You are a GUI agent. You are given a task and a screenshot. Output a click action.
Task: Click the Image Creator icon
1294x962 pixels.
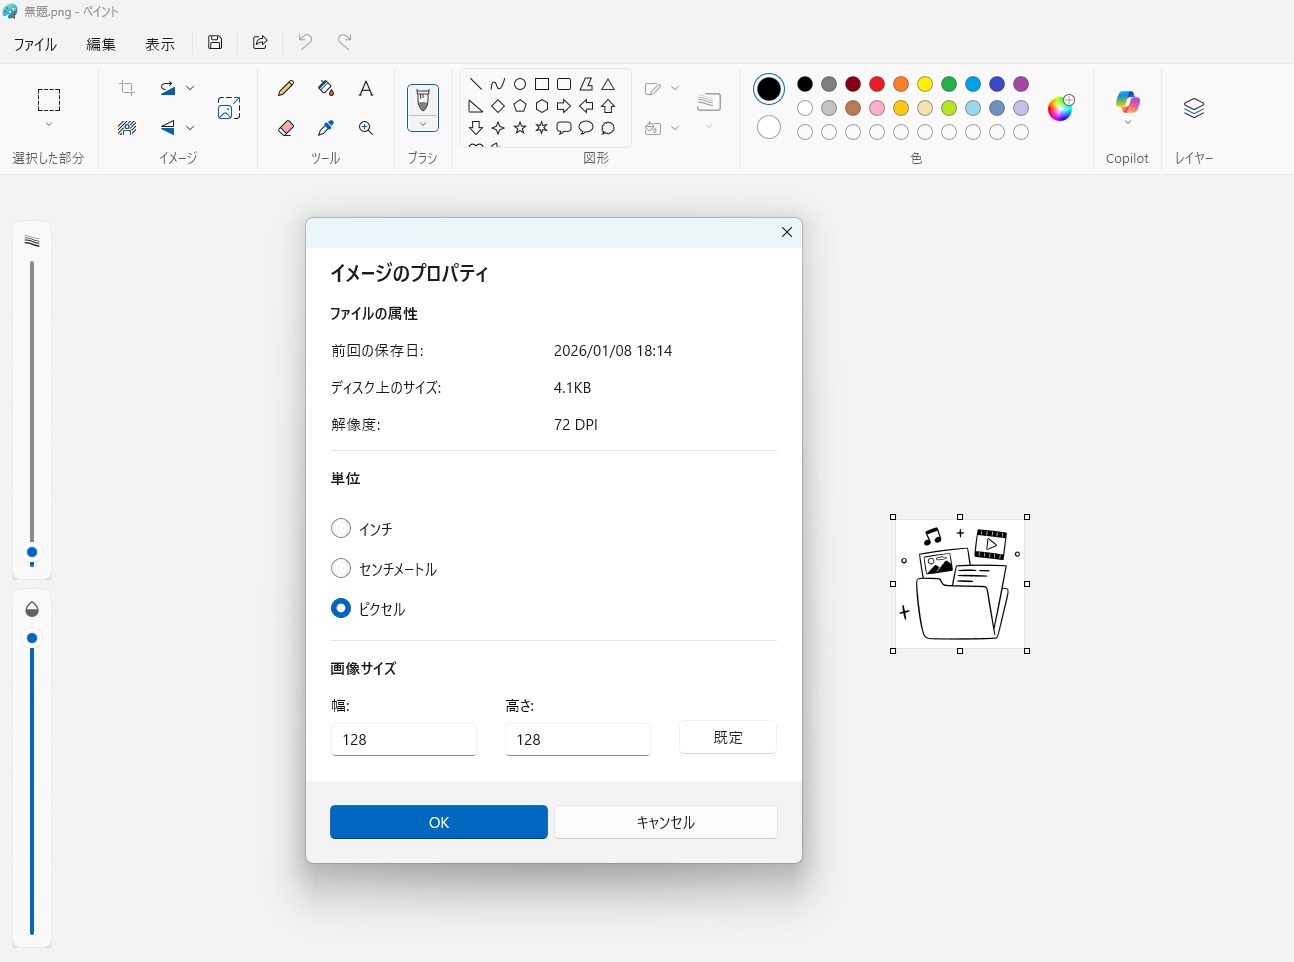click(229, 108)
